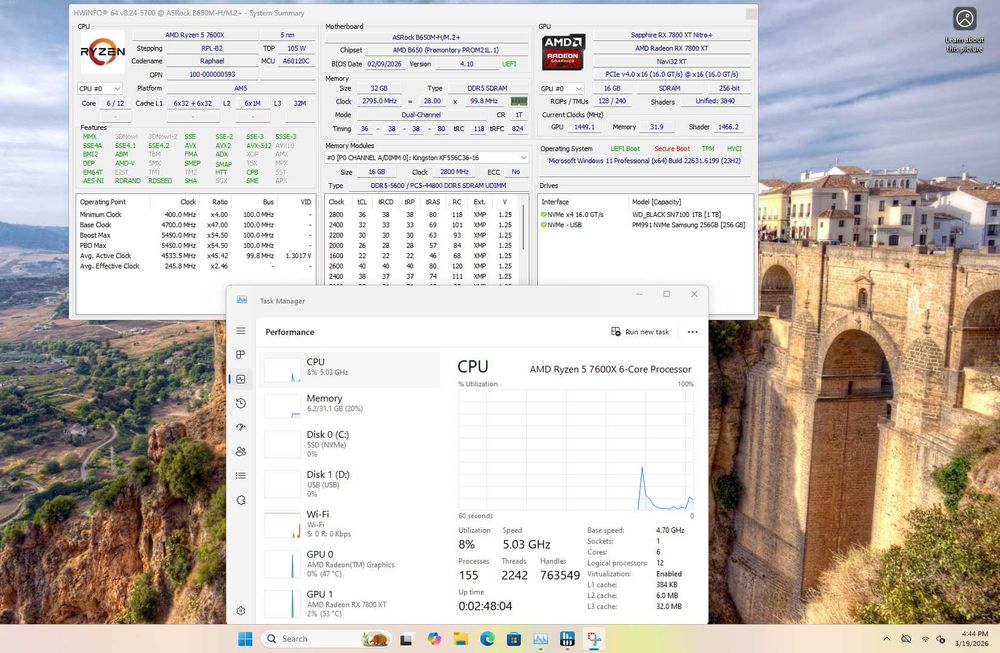The image size is (1000, 653).
Task: Click NVMe - USB drive status icon
Action: coord(543,225)
